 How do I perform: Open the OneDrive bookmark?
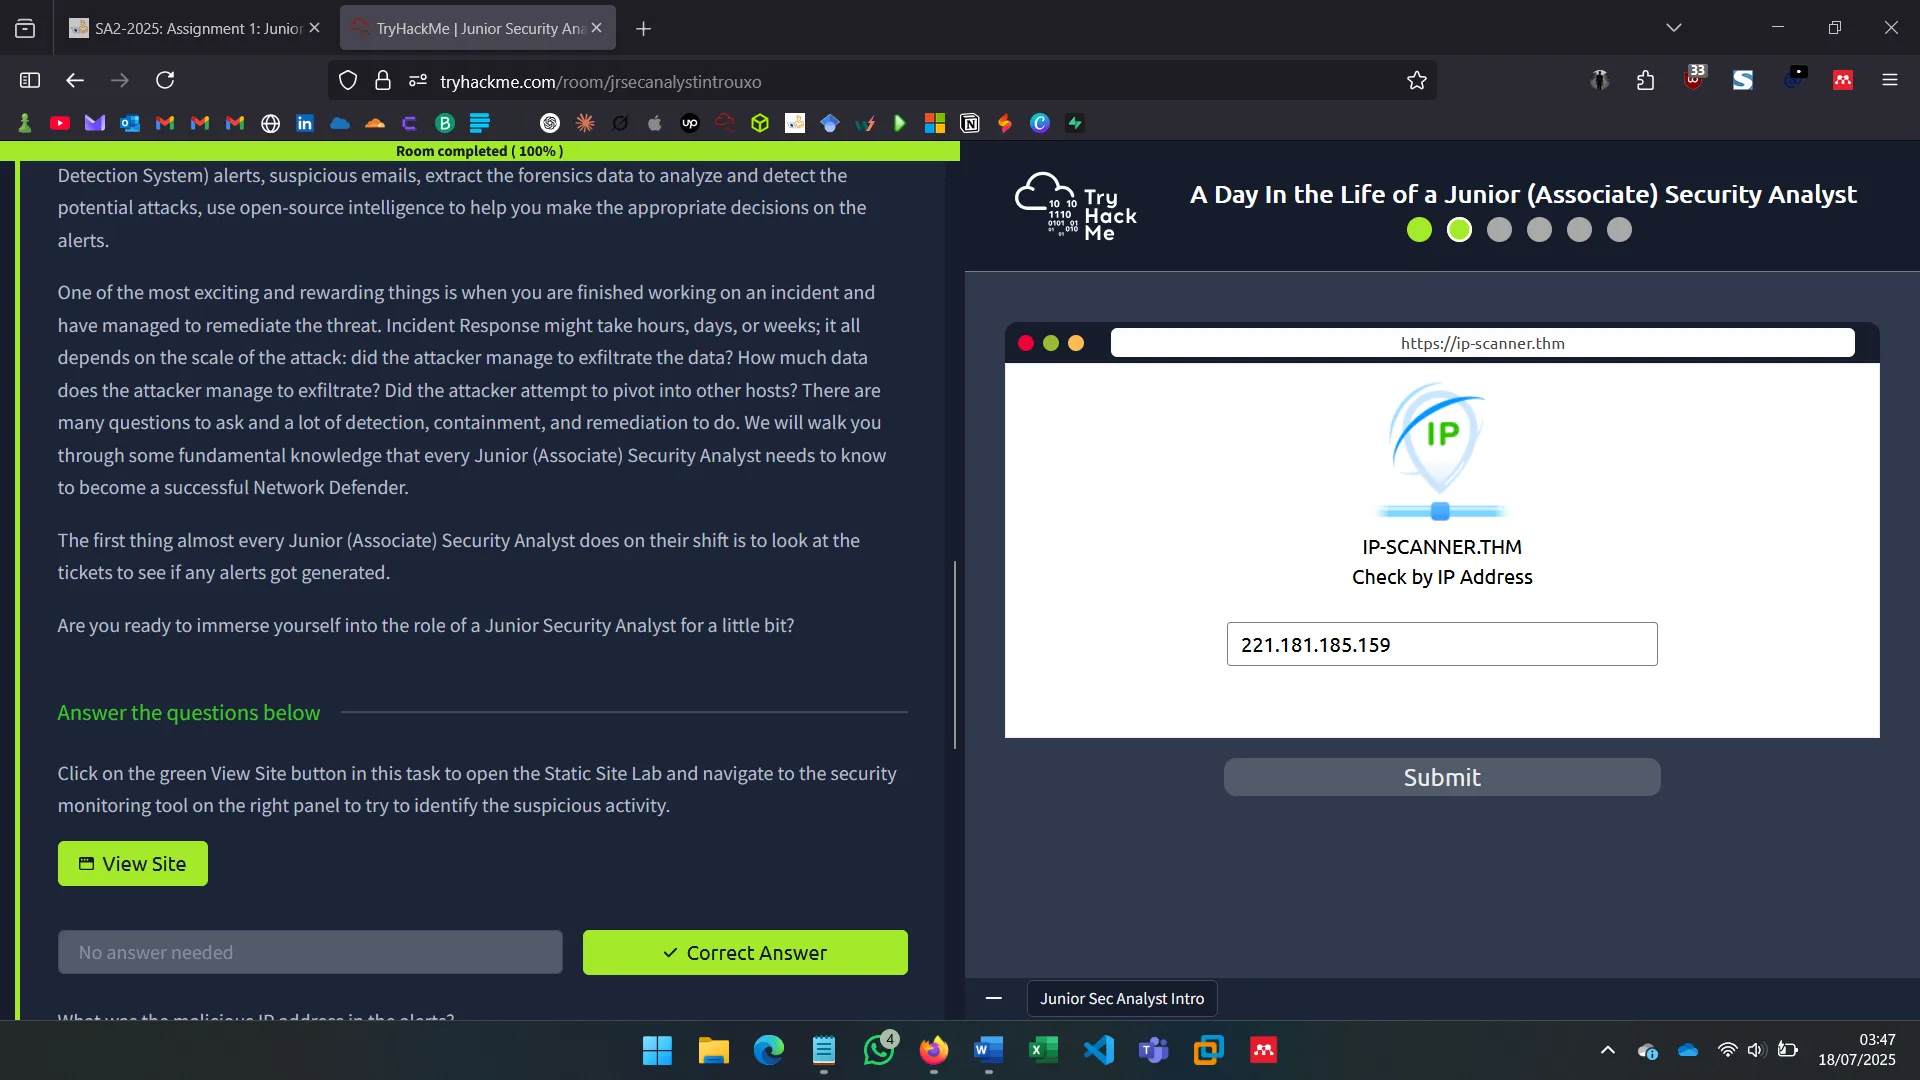[340, 122]
